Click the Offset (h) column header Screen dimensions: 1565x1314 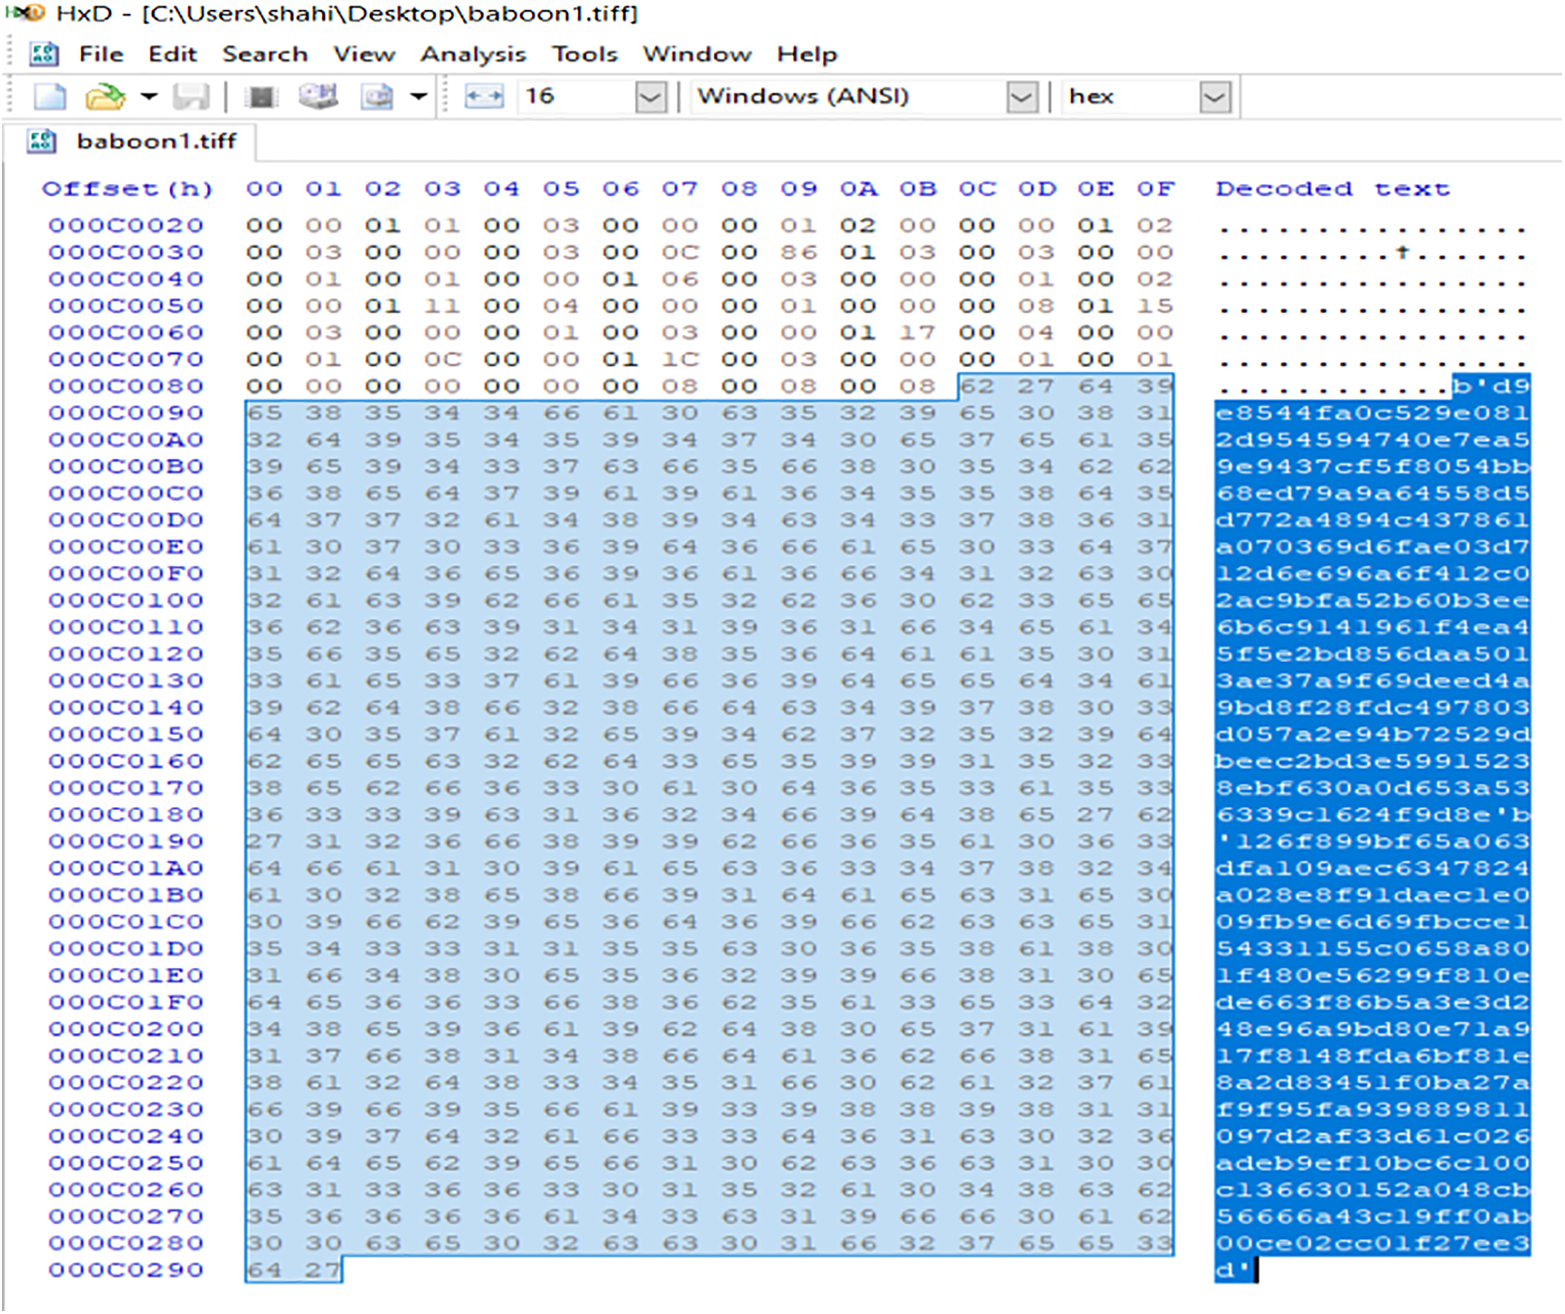126,189
